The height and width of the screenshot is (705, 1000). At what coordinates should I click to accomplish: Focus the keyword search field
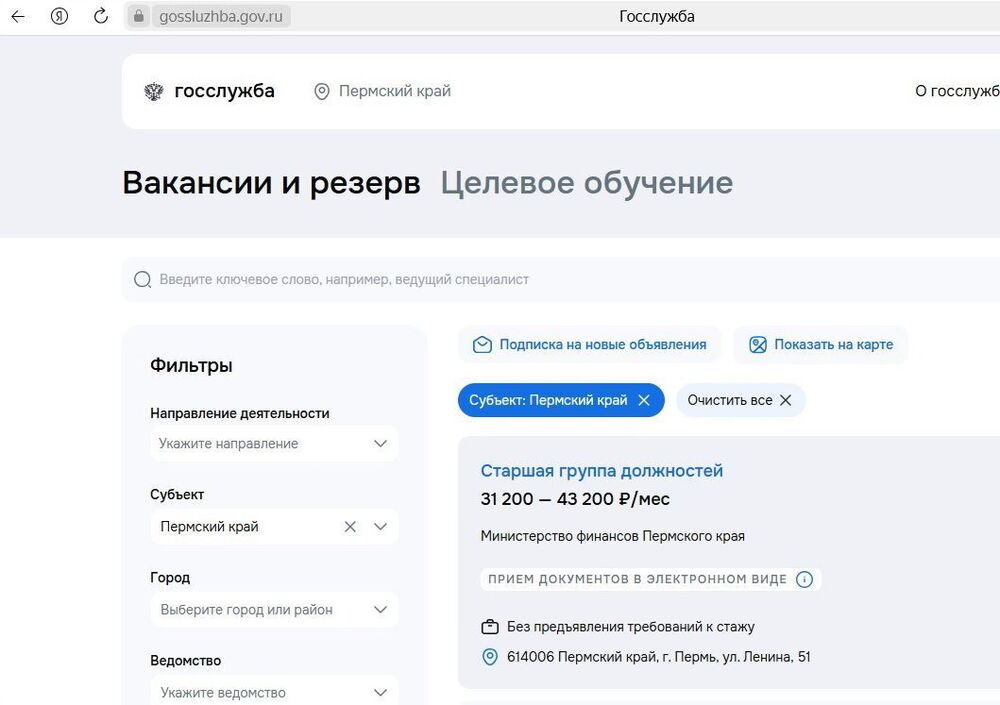(x=561, y=279)
